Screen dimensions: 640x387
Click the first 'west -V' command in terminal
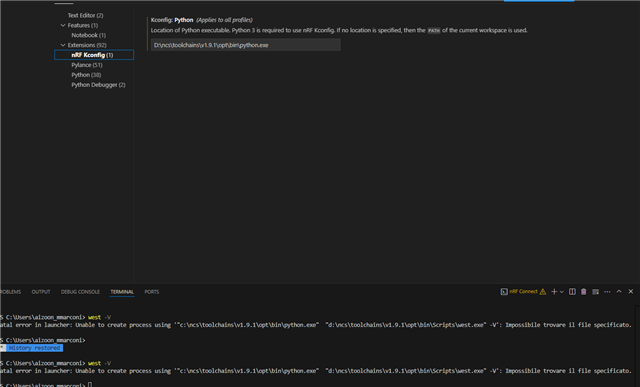99,317
